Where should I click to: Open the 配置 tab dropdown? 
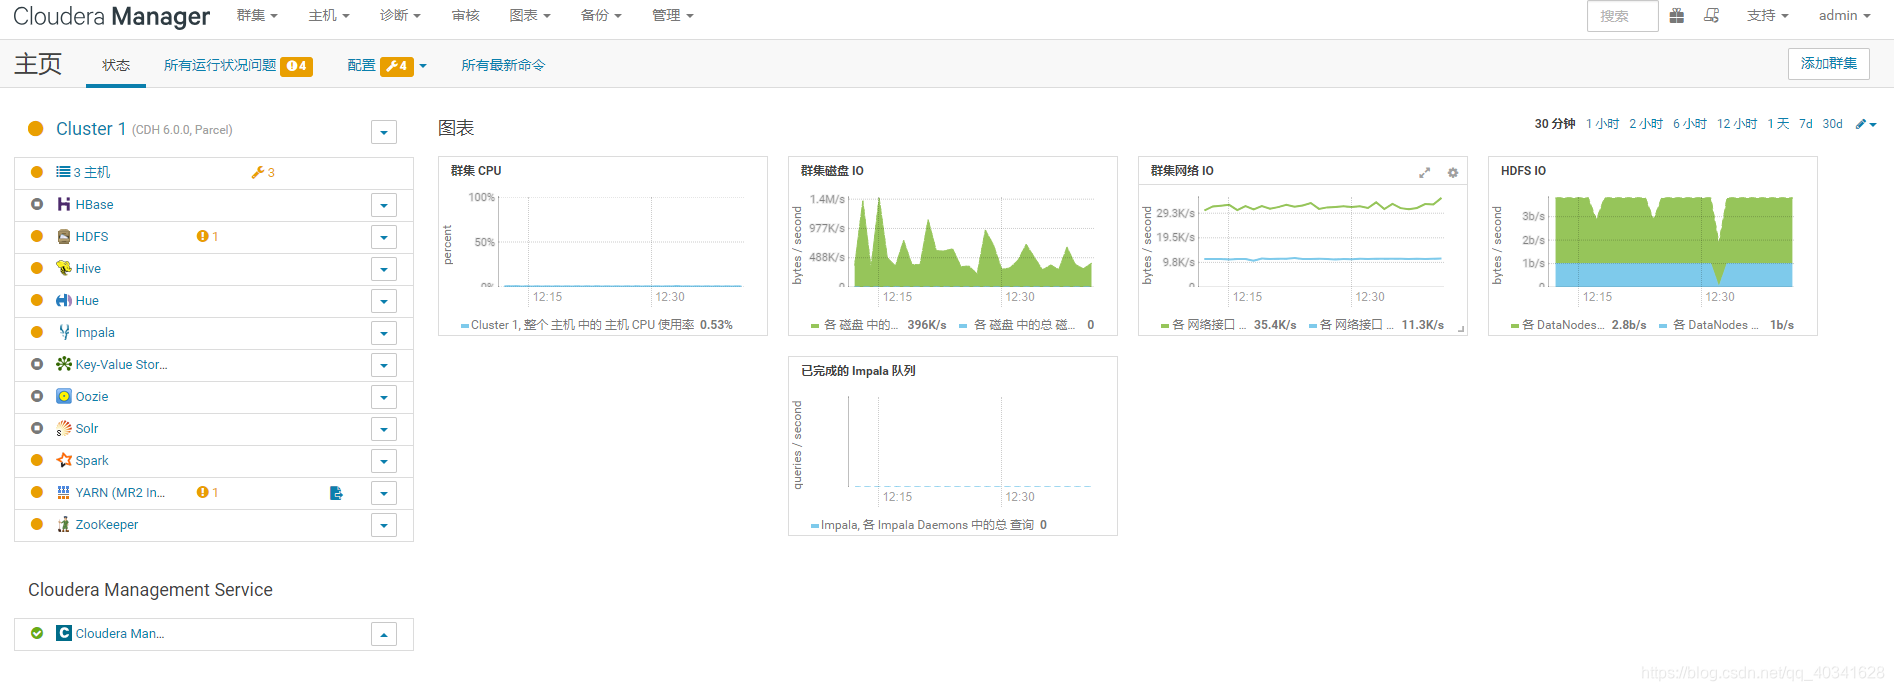click(x=387, y=65)
